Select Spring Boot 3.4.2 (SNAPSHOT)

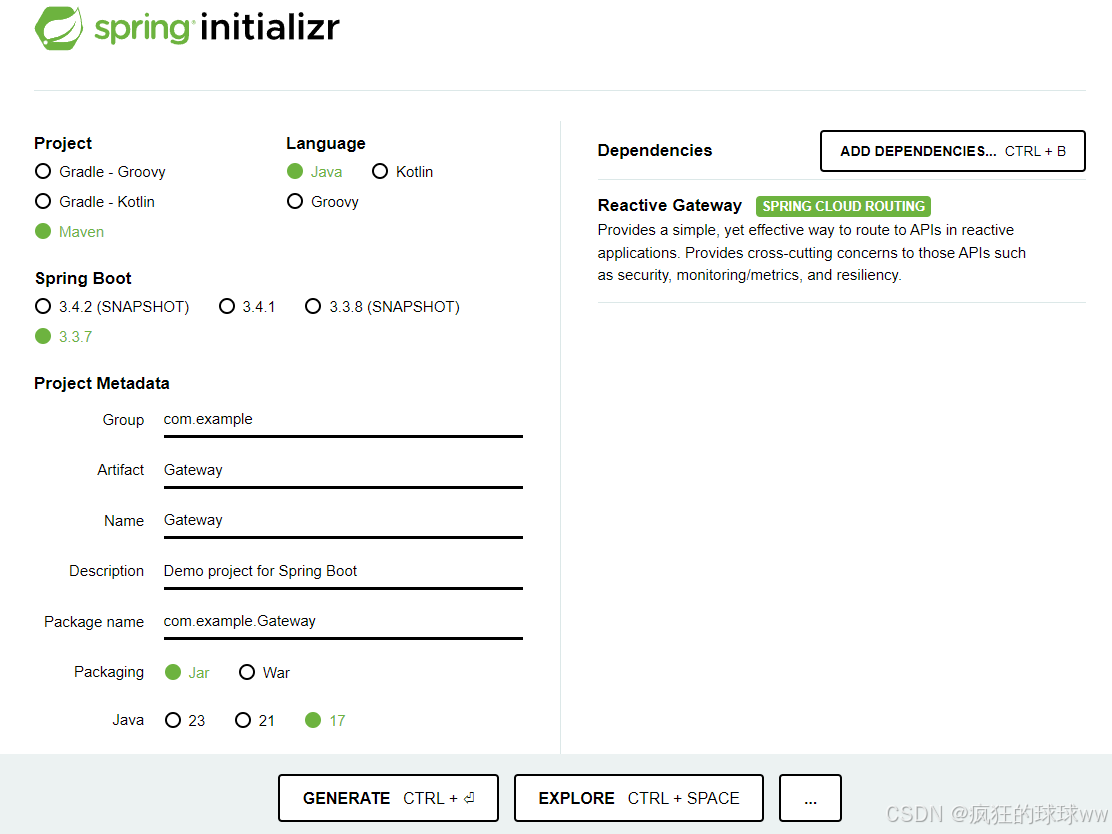(x=42, y=306)
